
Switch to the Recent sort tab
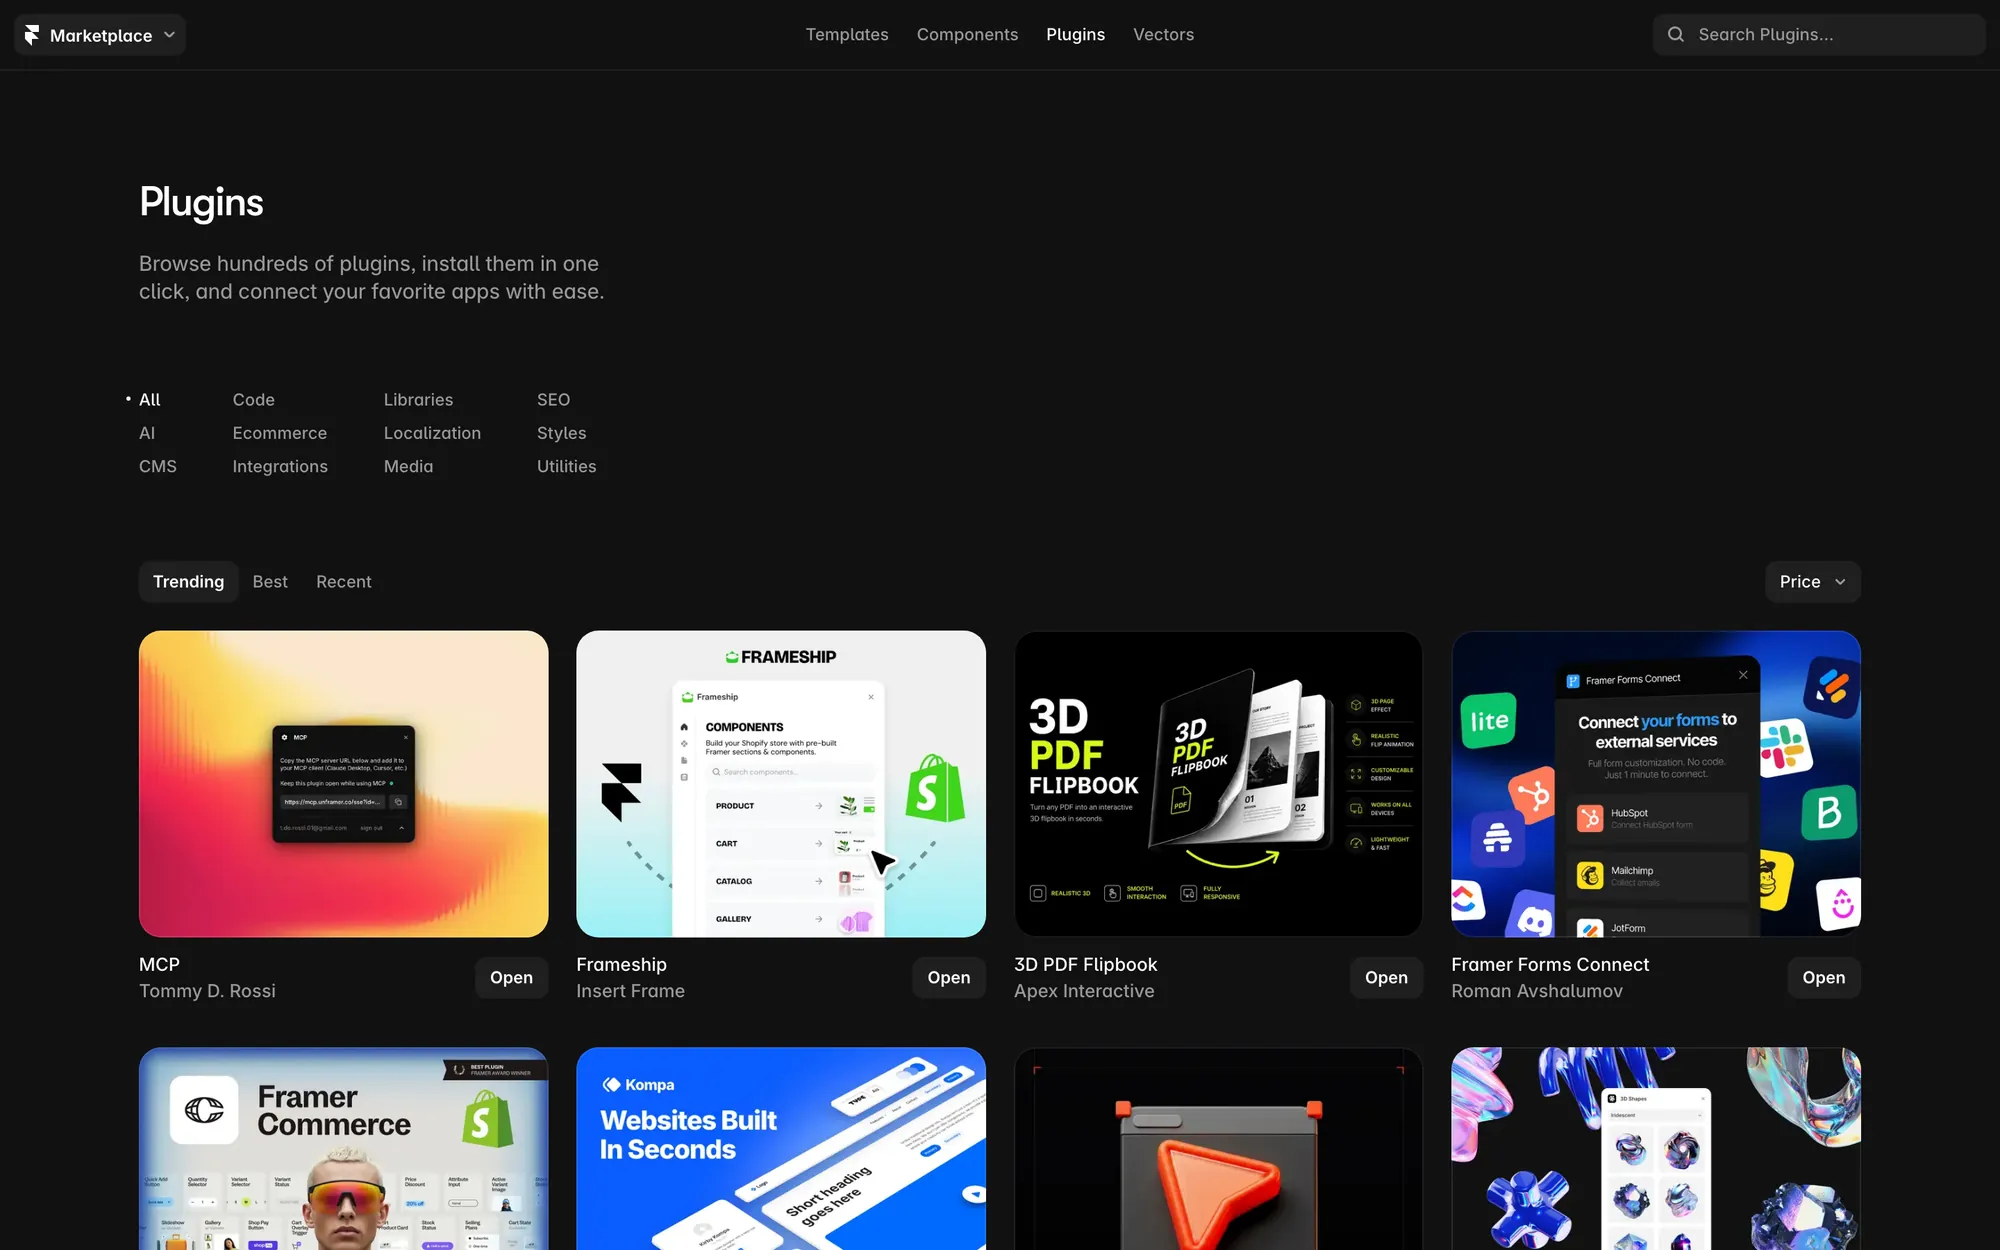point(343,582)
